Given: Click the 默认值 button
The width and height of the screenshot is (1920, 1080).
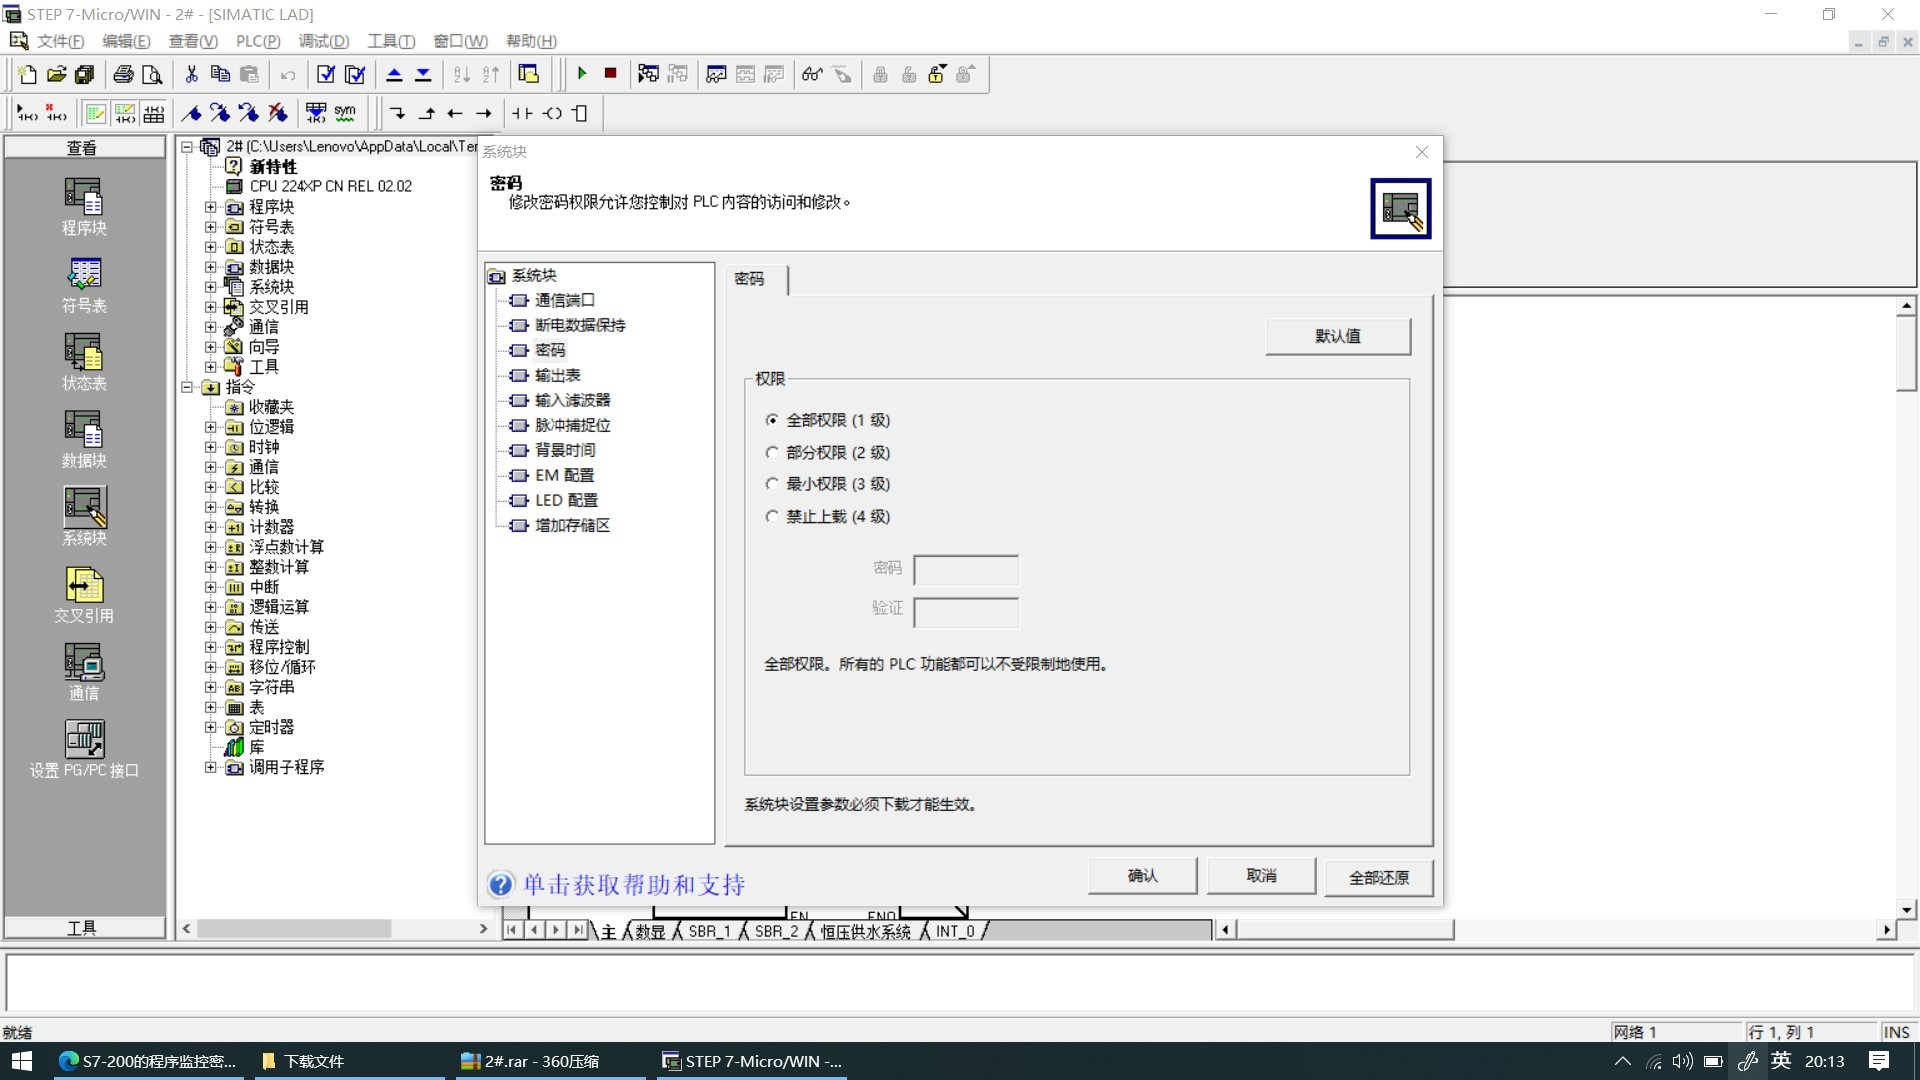Looking at the screenshot, I should [x=1337, y=336].
